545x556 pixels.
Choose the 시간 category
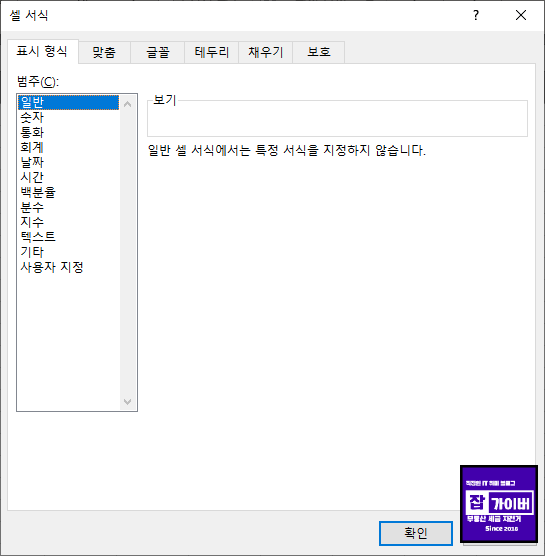click(x=68, y=177)
